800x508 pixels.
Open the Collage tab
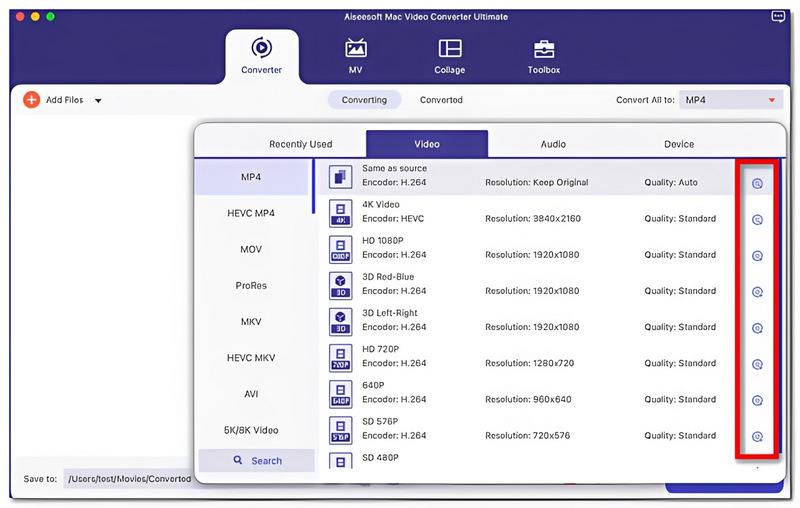click(449, 56)
